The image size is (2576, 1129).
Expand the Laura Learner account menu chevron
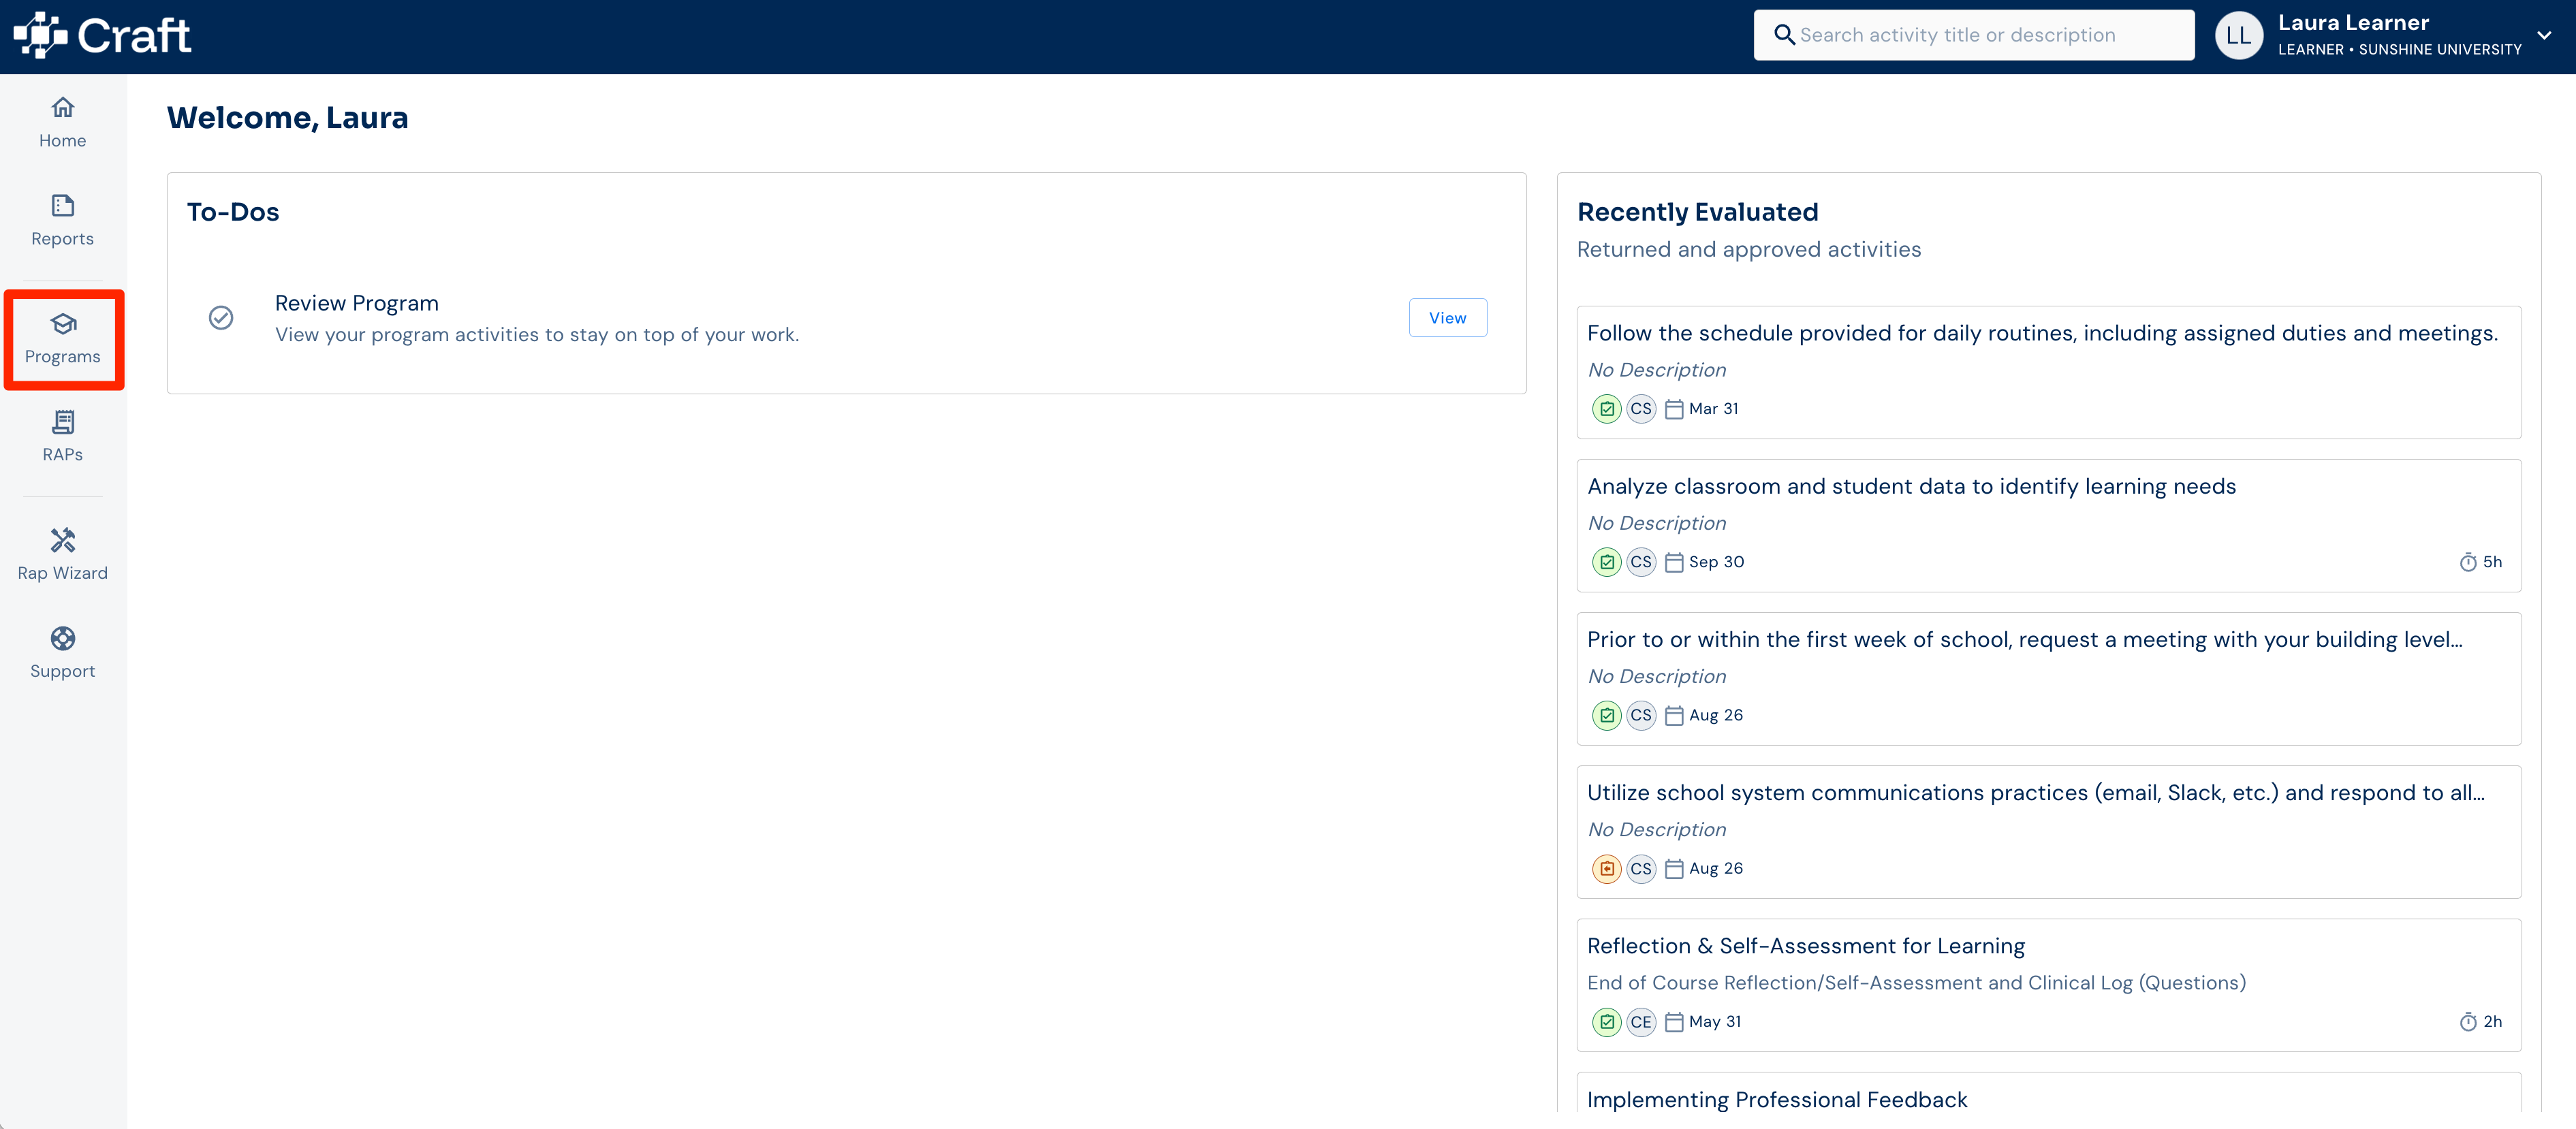pos(2544,35)
